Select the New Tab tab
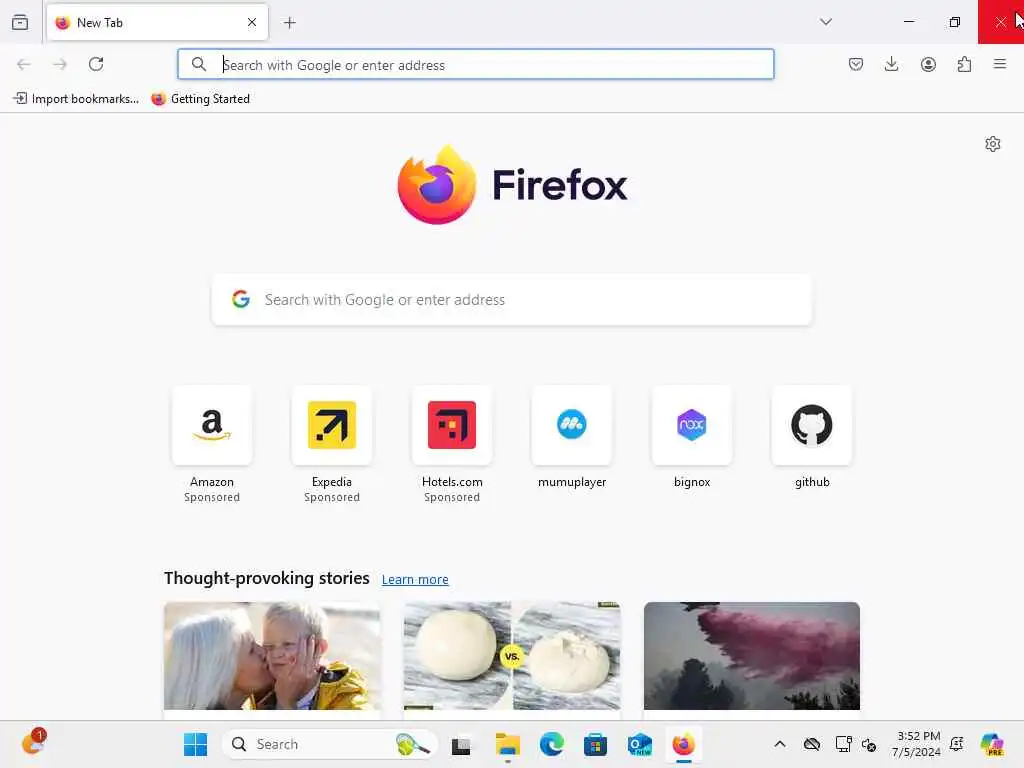This screenshot has height=768, width=1024. point(157,22)
